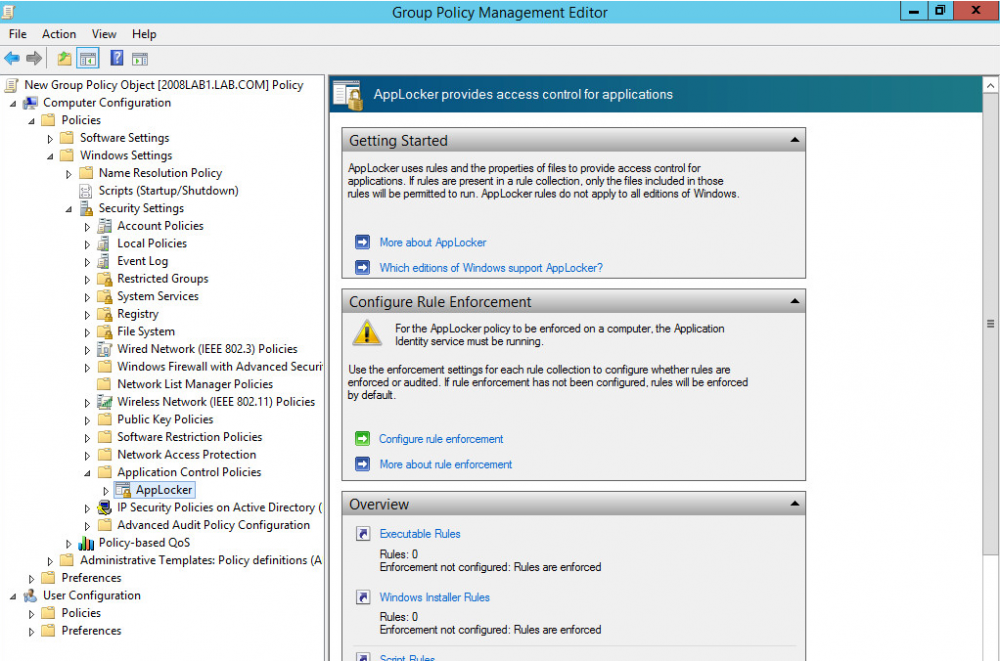1000x661 pixels.
Task: Select Network List Manager Policies
Action: click(195, 384)
